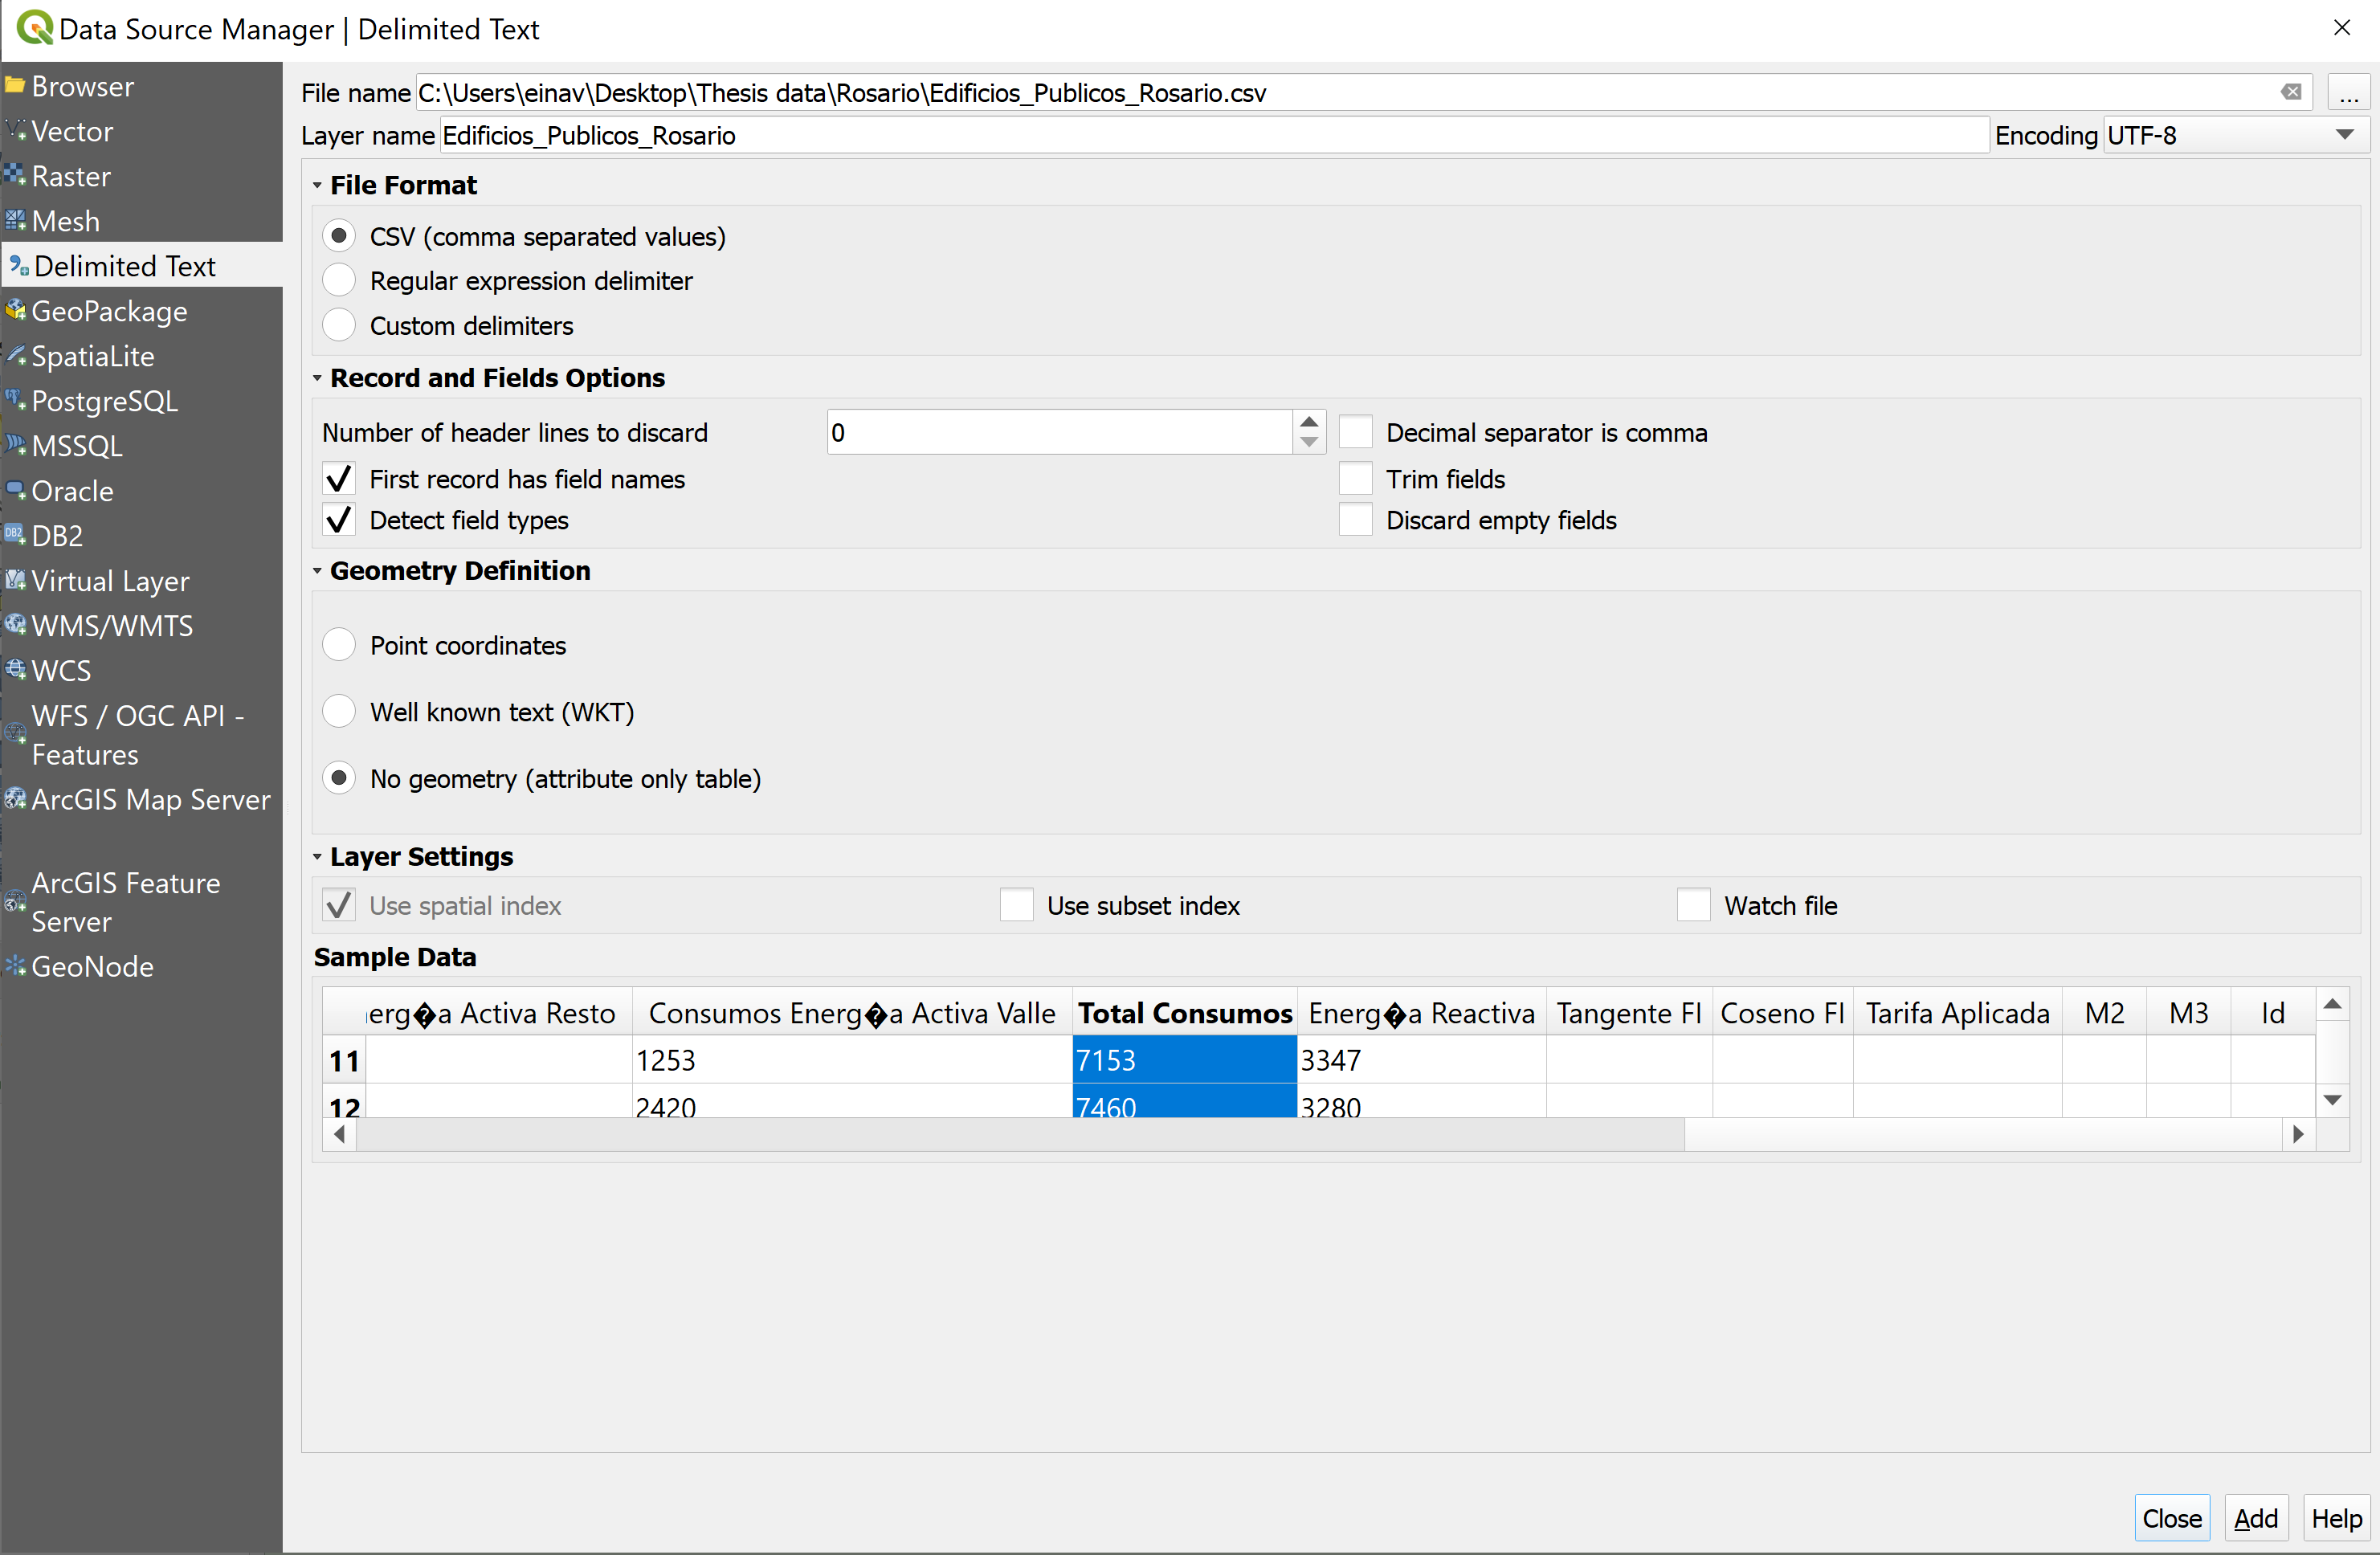
Task: Select the Oracle database source
Action: [x=71, y=490]
